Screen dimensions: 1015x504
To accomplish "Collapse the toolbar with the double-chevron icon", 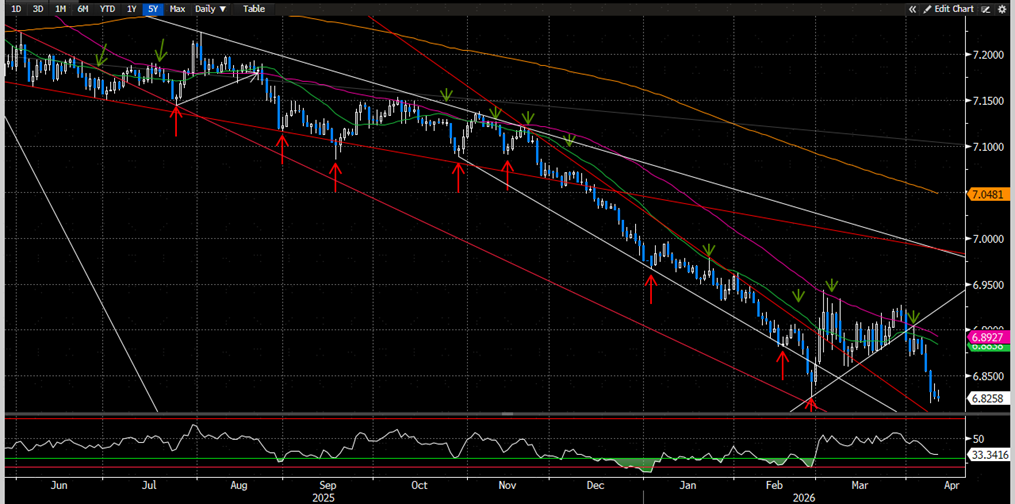I will (x=913, y=9).
